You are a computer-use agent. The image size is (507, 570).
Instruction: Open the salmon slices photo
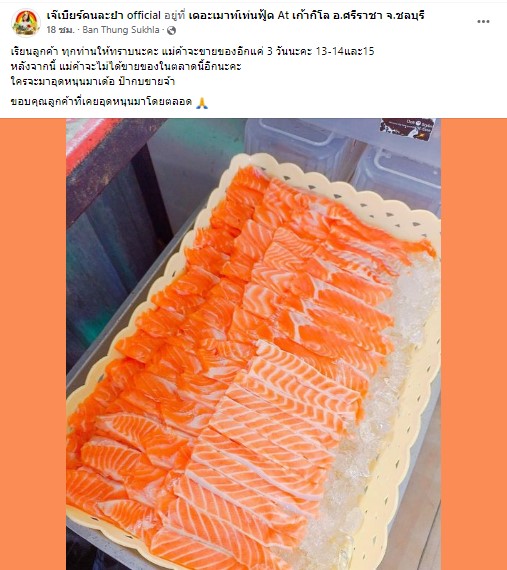click(x=253, y=344)
